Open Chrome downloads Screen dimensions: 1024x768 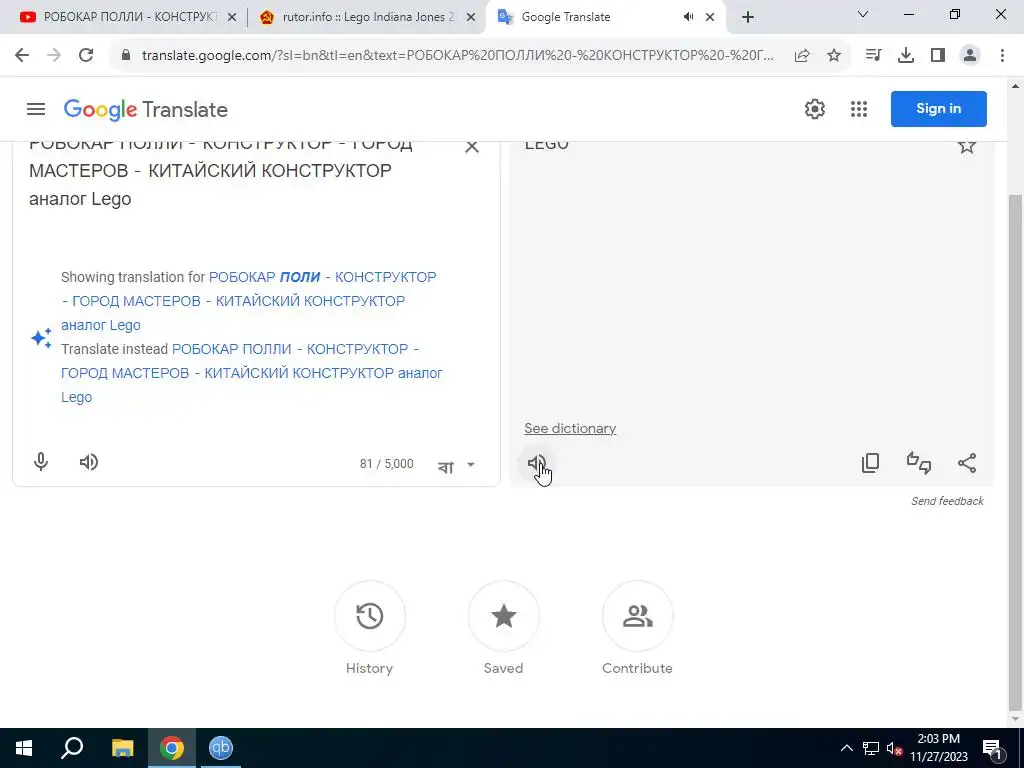tap(906, 56)
